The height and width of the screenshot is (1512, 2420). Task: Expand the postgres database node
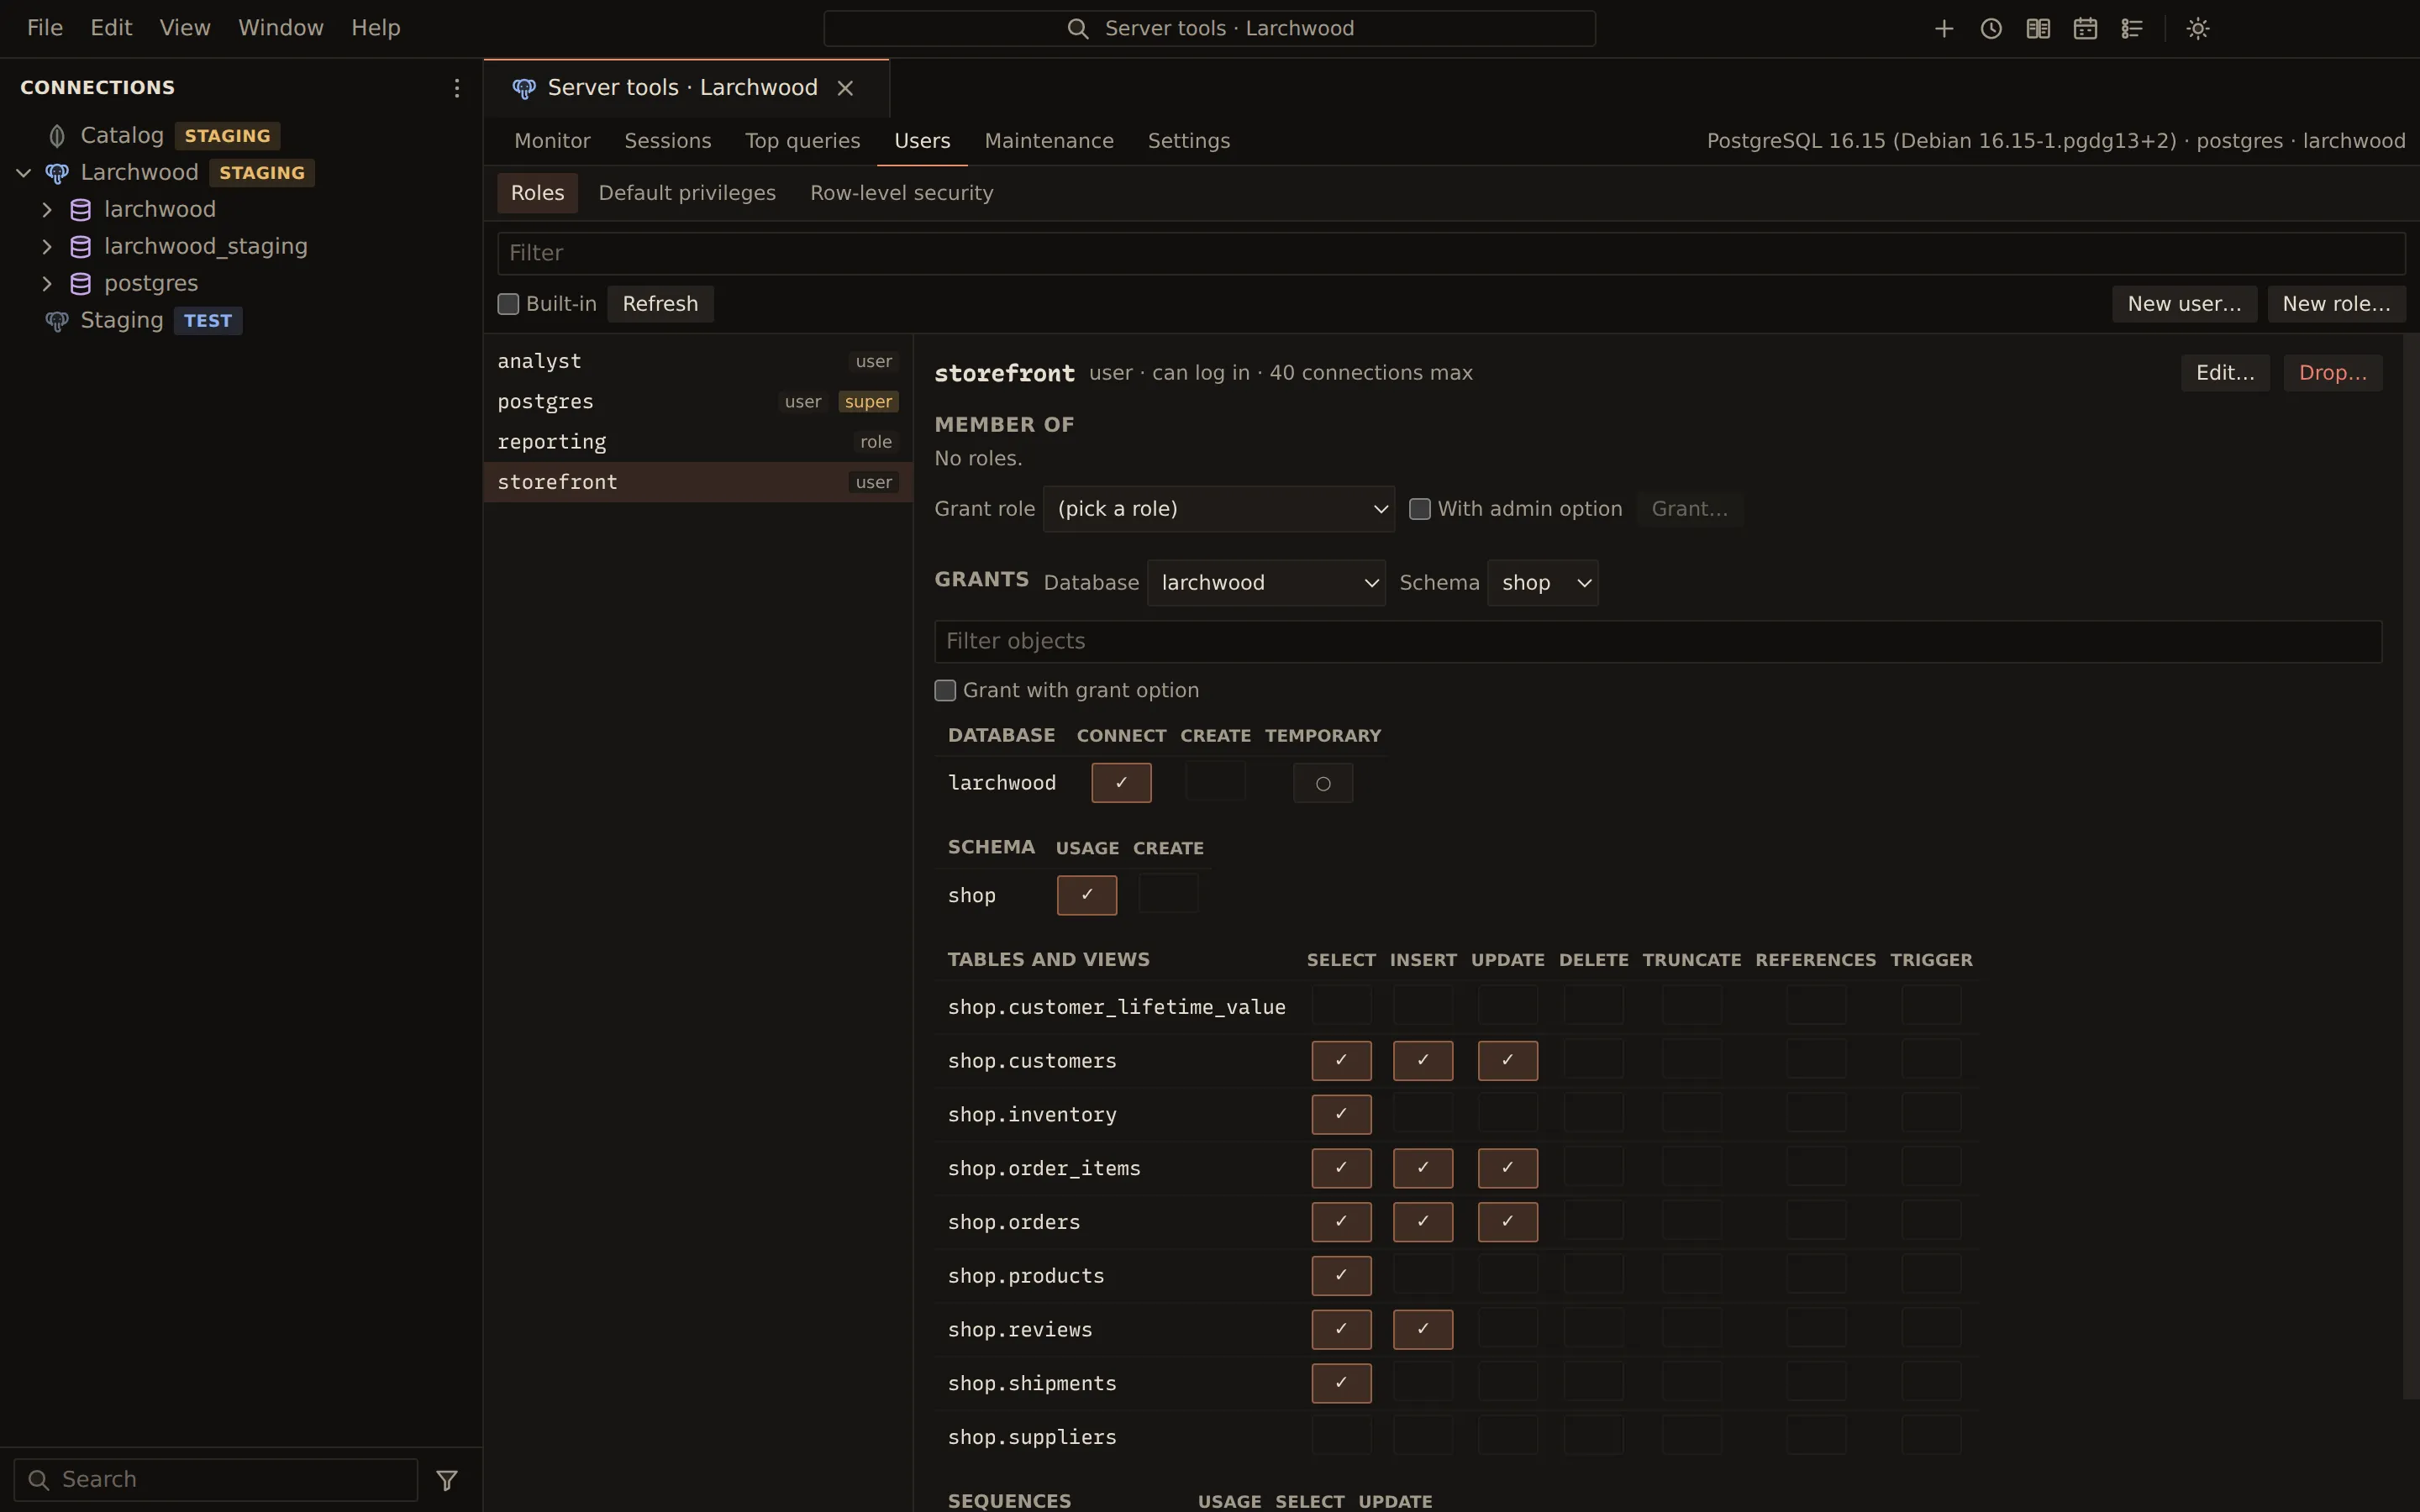point(47,283)
